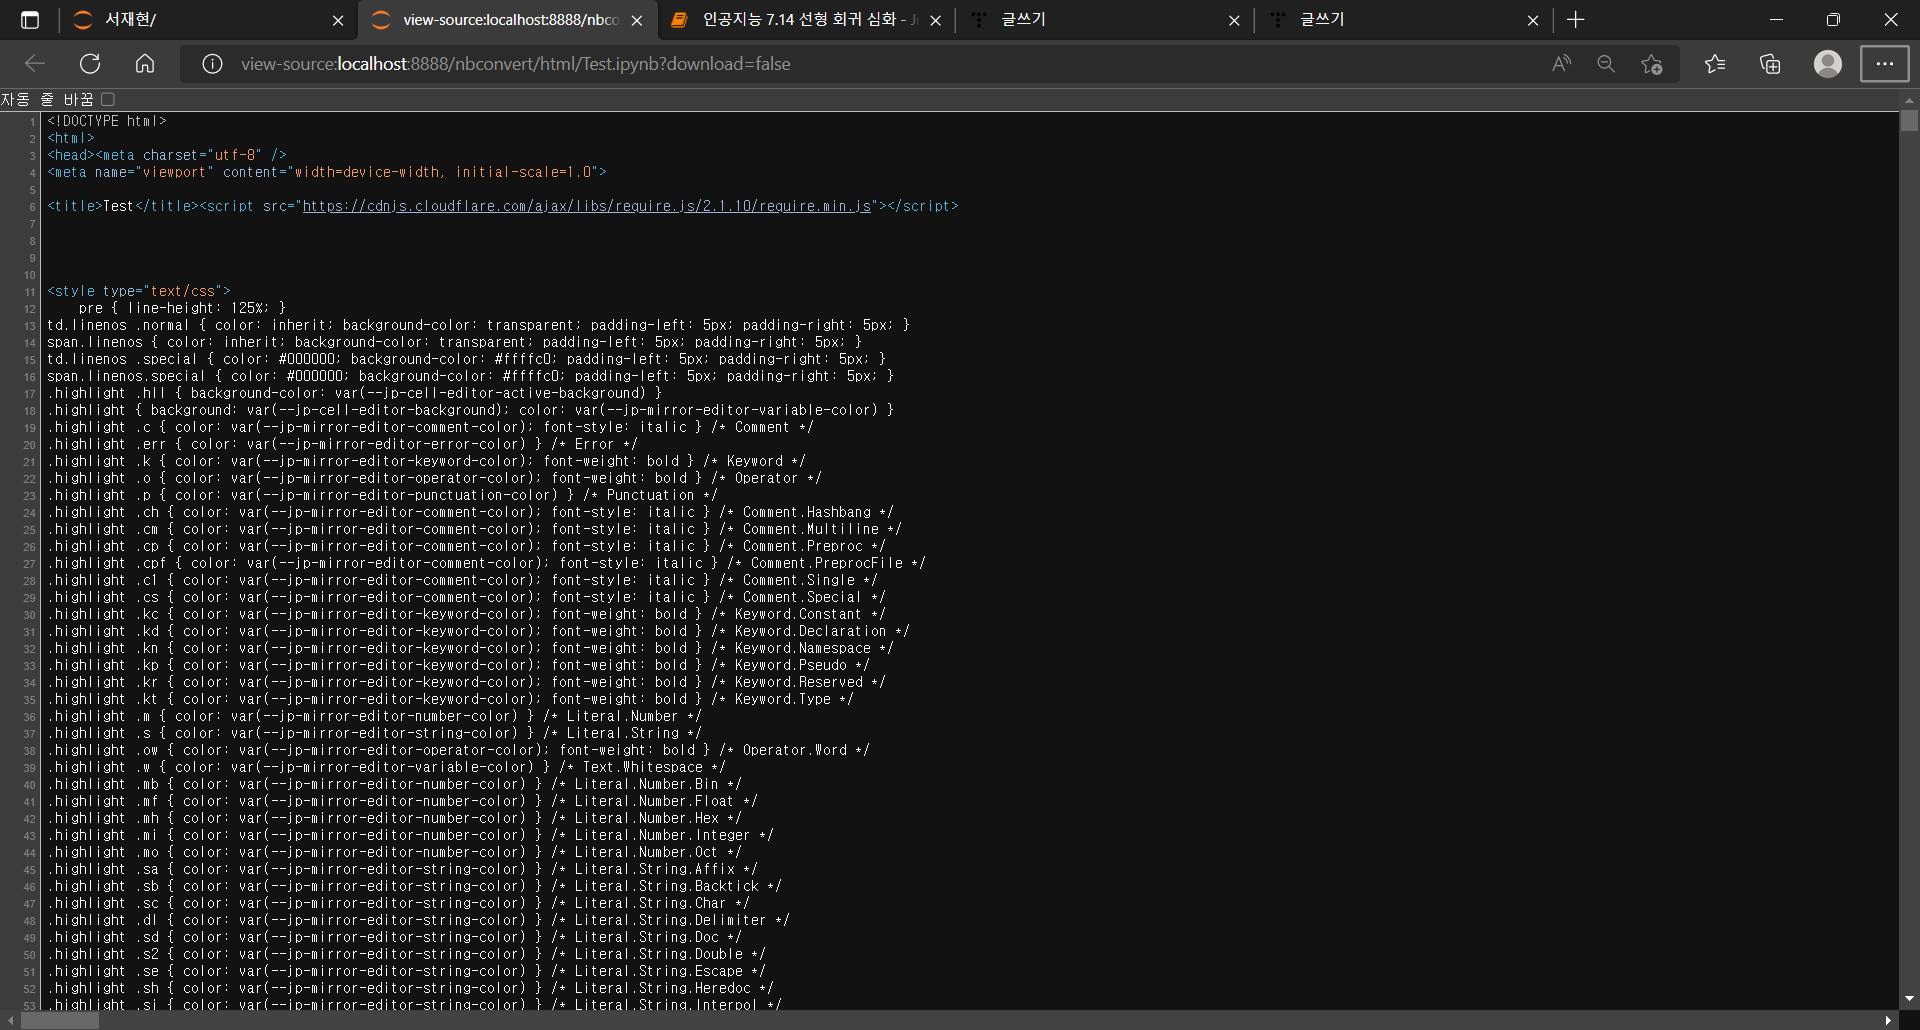Click the horizontal scrollbar thumb
1920x1030 pixels.
60,1021
